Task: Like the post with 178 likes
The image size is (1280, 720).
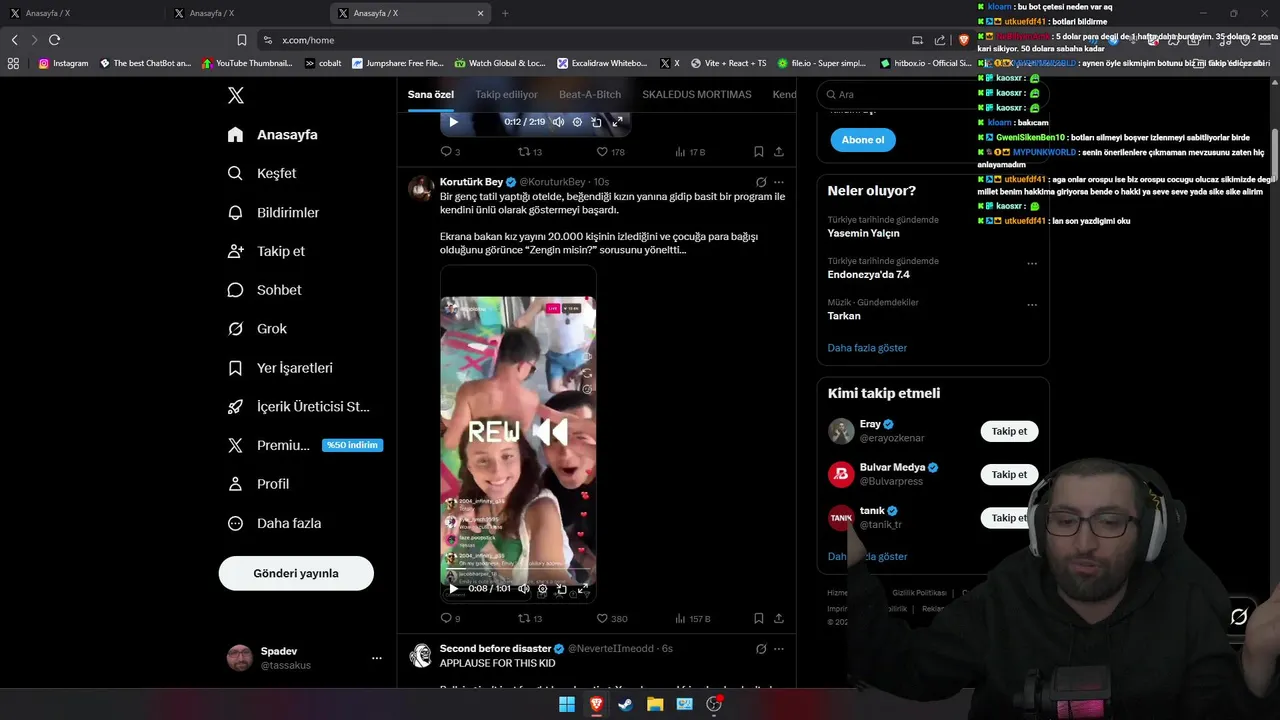Action: (x=610, y=152)
